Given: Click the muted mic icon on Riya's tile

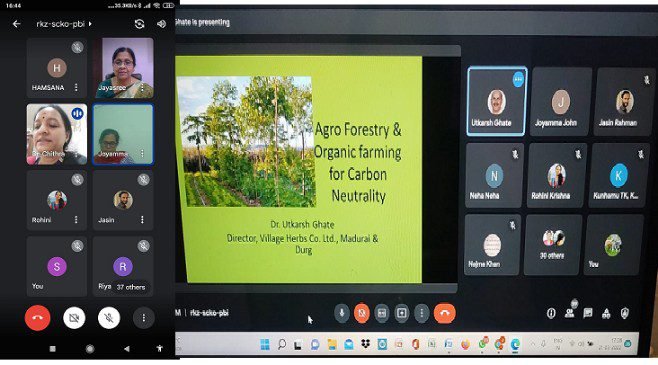Looking at the screenshot, I should tap(144, 246).
